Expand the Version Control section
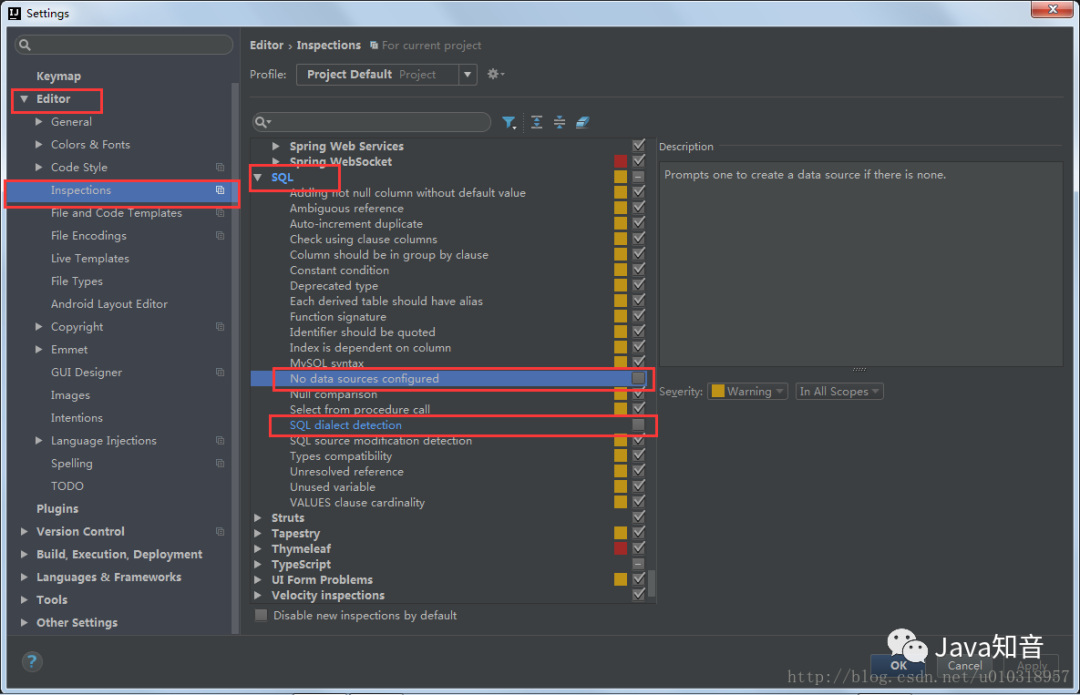Screen dimensions: 1080x695 [x=24, y=531]
